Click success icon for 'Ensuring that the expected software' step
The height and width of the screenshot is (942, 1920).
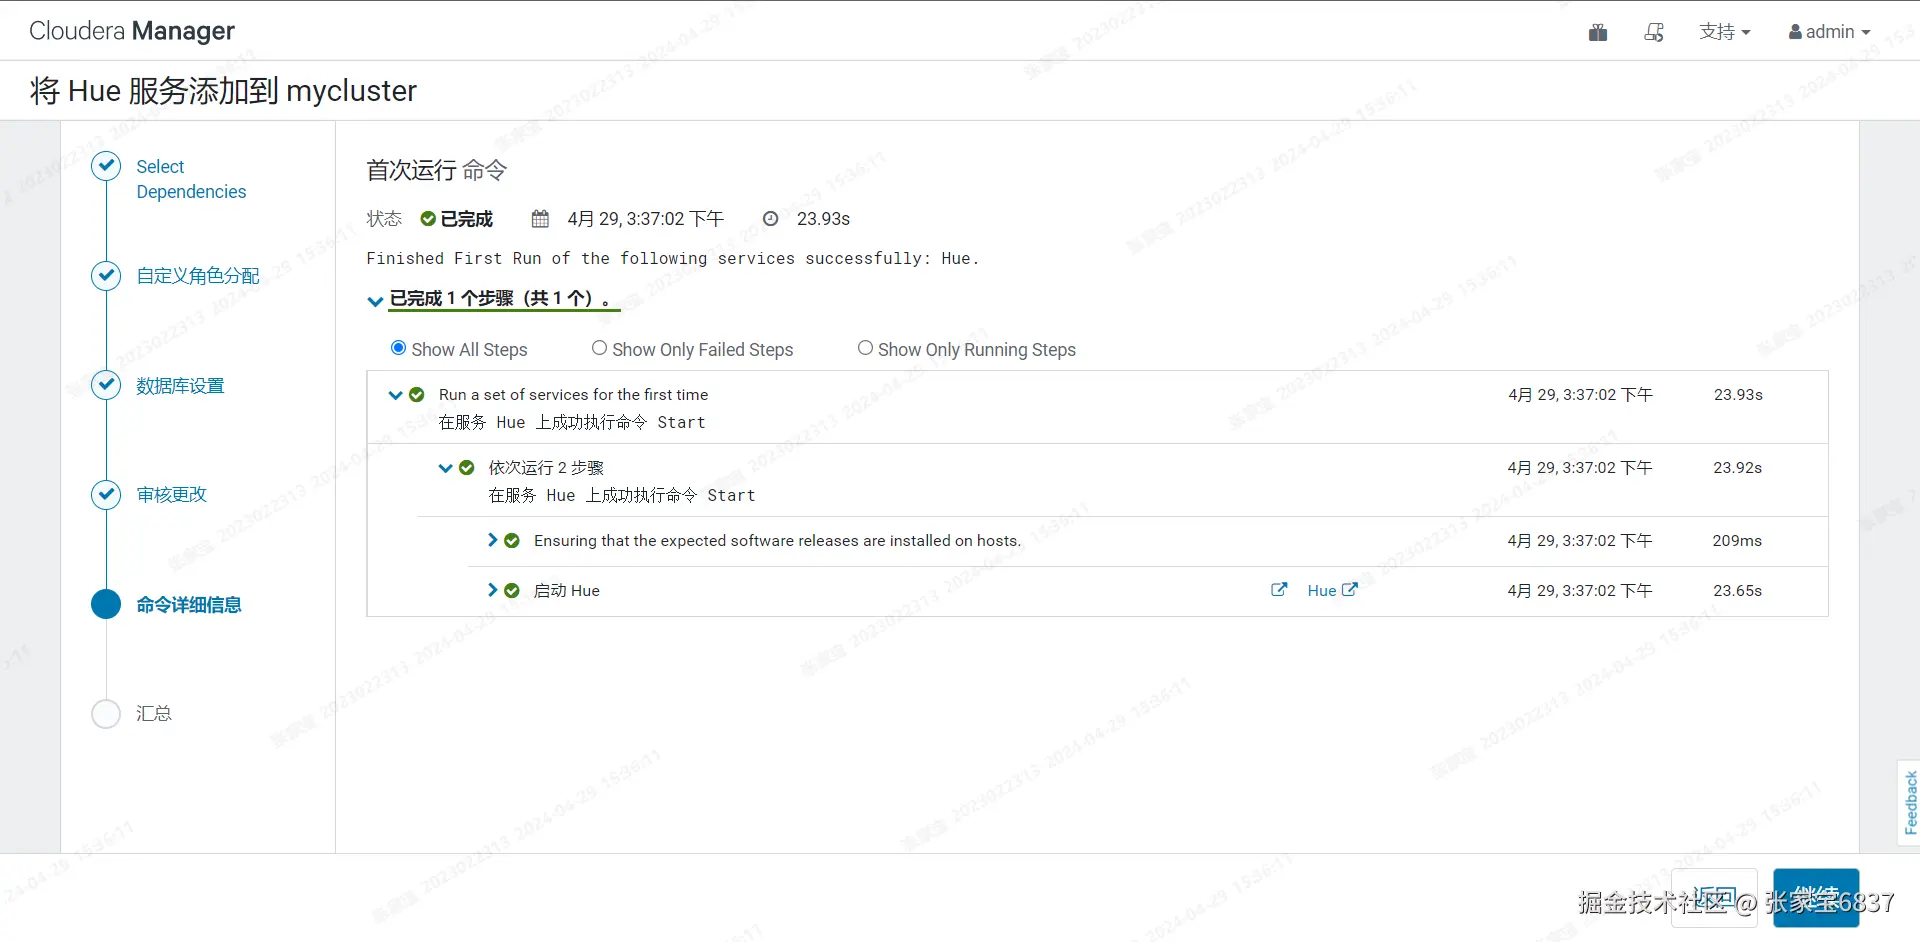(512, 541)
